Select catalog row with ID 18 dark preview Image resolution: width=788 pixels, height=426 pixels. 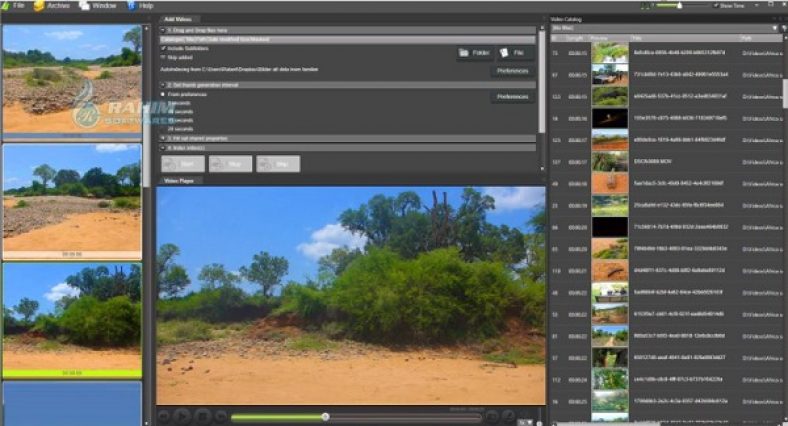click(x=666, y=118)
